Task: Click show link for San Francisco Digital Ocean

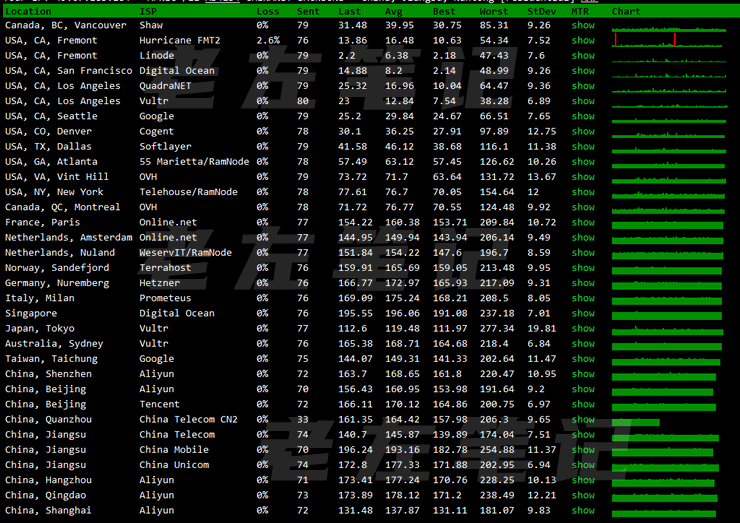Action: point(582,71)
